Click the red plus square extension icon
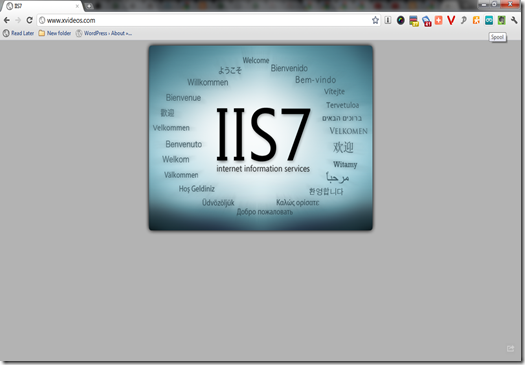 (439, 20)
